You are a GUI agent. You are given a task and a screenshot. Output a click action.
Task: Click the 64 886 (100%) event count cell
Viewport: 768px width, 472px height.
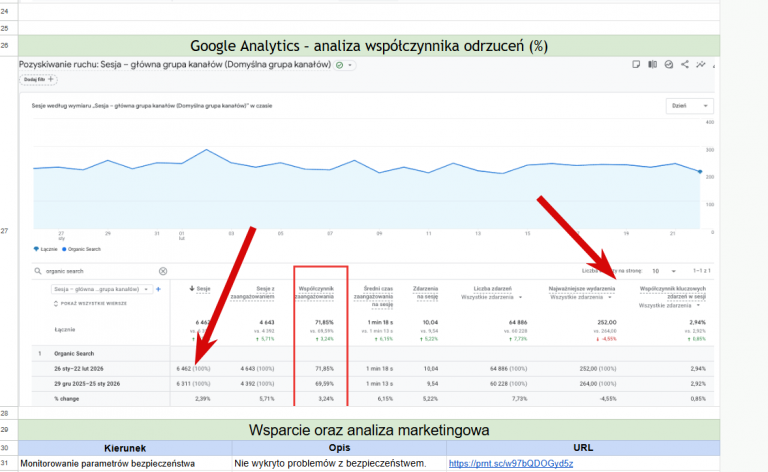coord(509,369)
